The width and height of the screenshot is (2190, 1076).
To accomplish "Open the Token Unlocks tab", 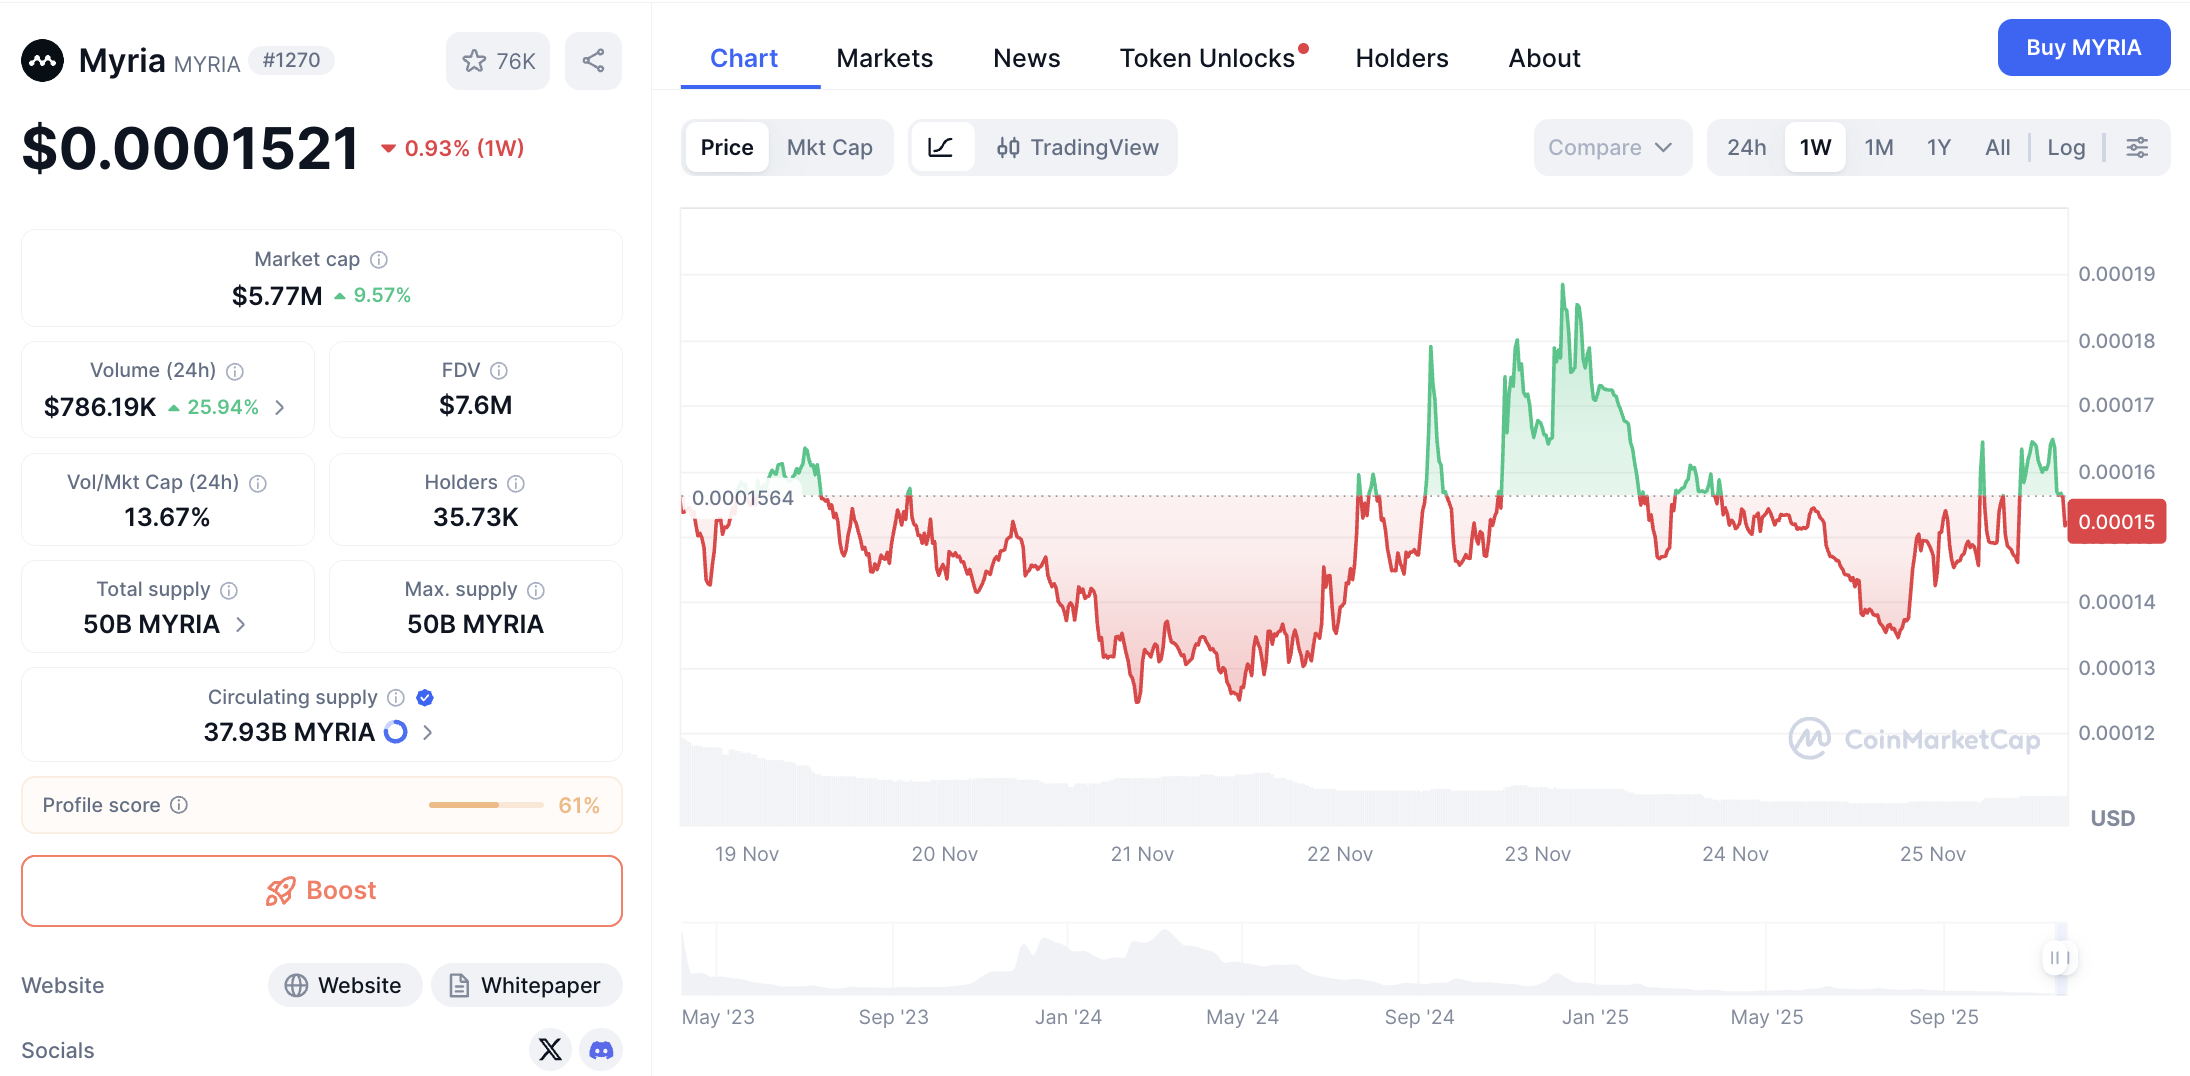I will coord(1207,59).
